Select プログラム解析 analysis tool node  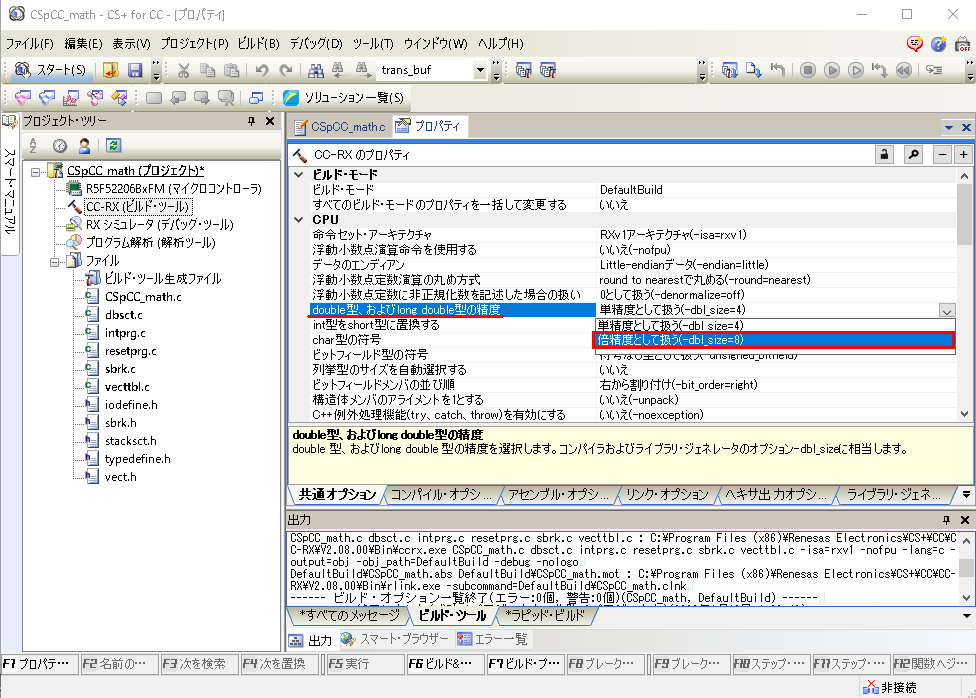[x=150, y=243]
